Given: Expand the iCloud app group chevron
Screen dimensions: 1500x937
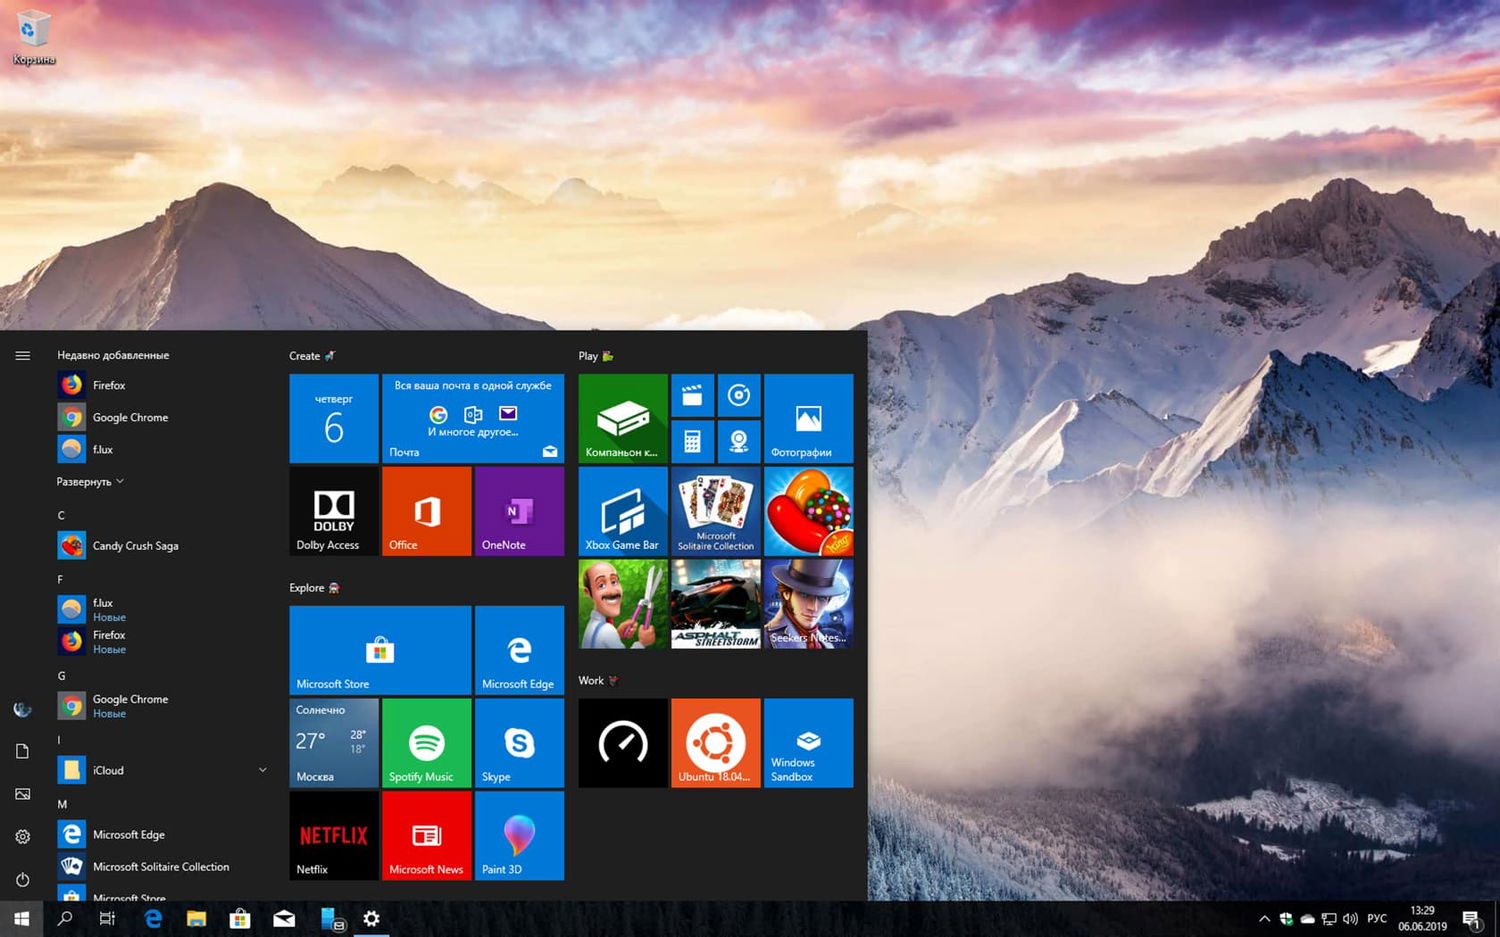Looking at the screenshot, I should pyautogui.click(x=263, y=770).
